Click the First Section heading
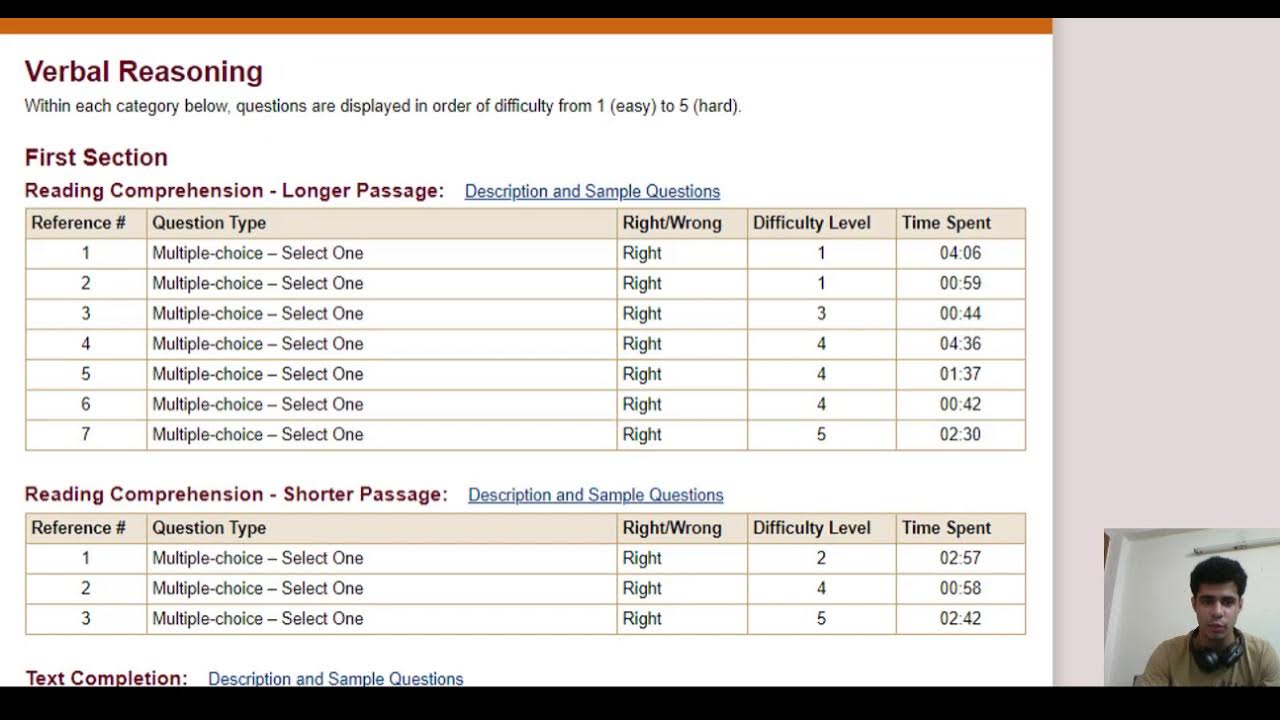Viewport: 1280px width, 720px height. point(96,158)
